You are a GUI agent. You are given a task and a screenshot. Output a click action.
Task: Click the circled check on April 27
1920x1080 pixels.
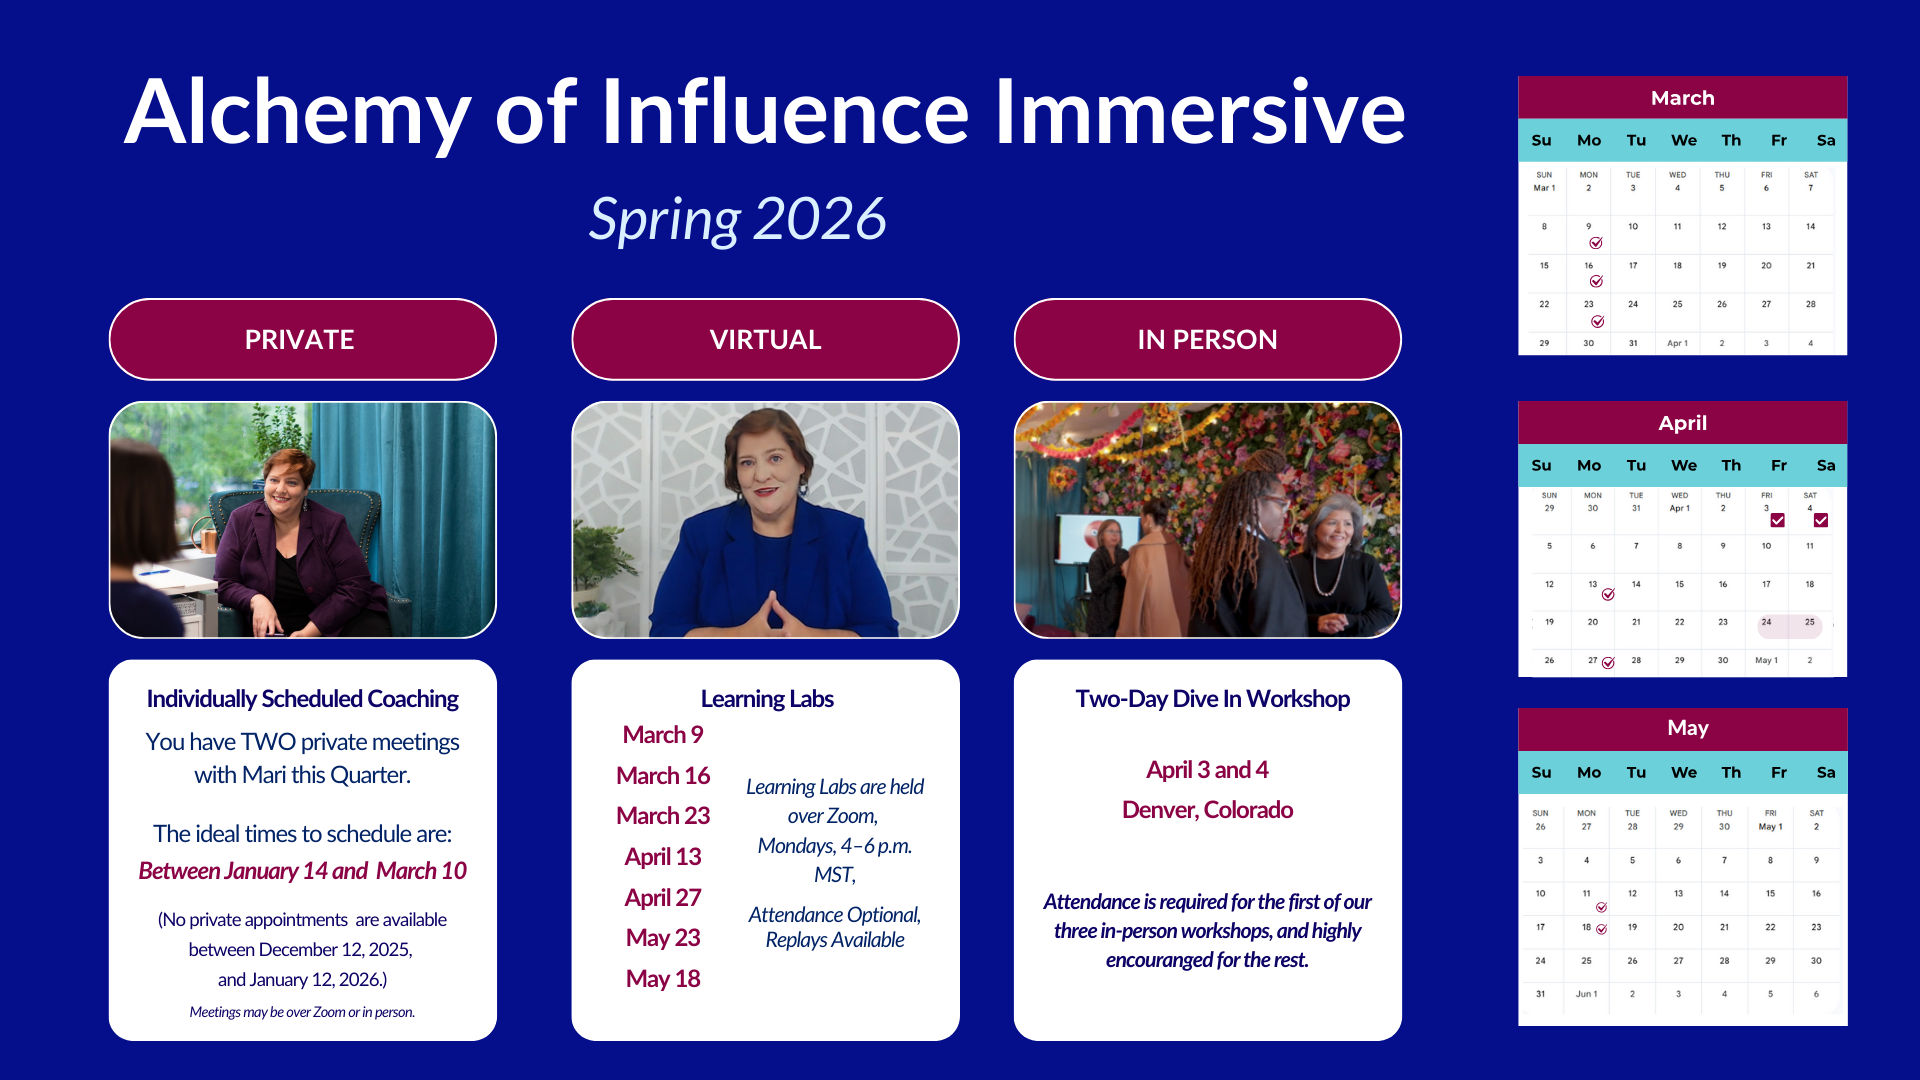tap(1608, 662)
